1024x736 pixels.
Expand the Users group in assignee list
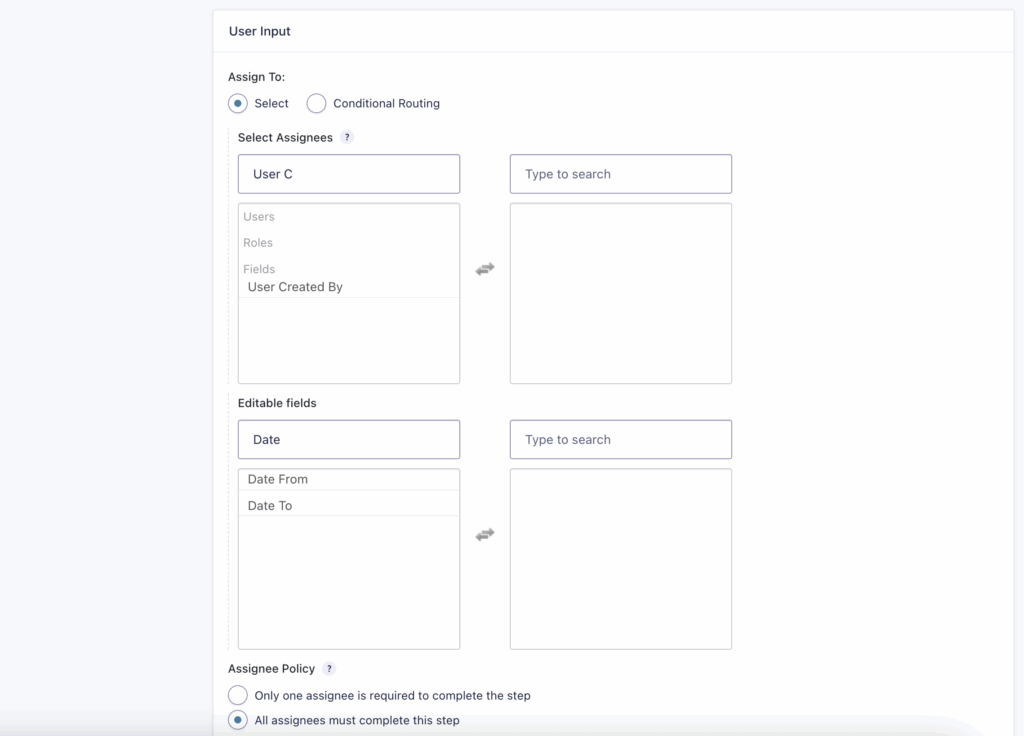pos(259,216)
